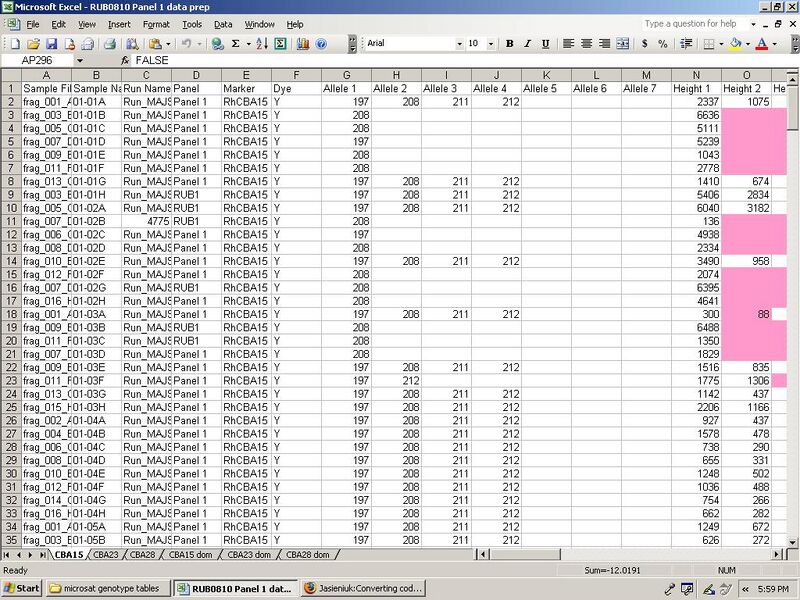
Task: Select the Sort Ascending icon
Action: [x=261, y=46]
